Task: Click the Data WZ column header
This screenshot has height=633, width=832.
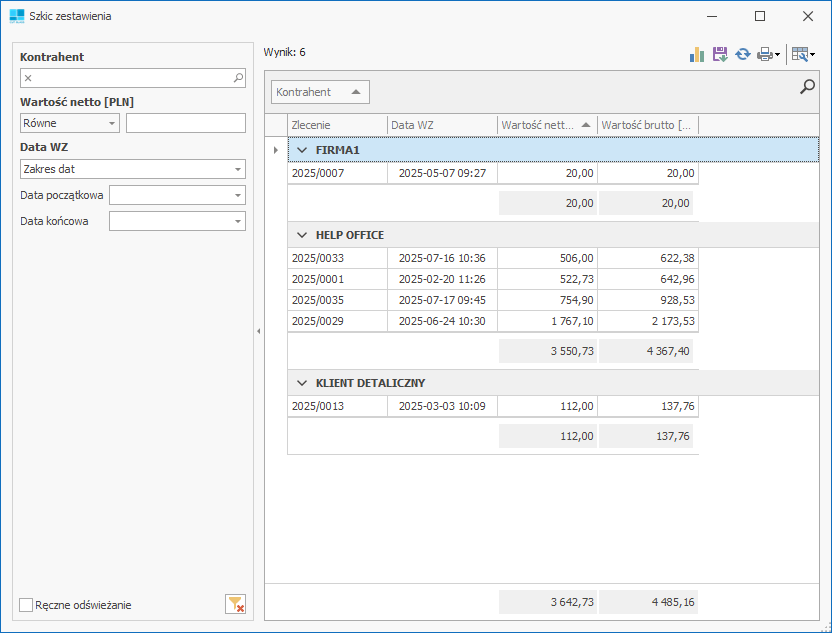Action: pyautogui.click(x=441, y=125)
